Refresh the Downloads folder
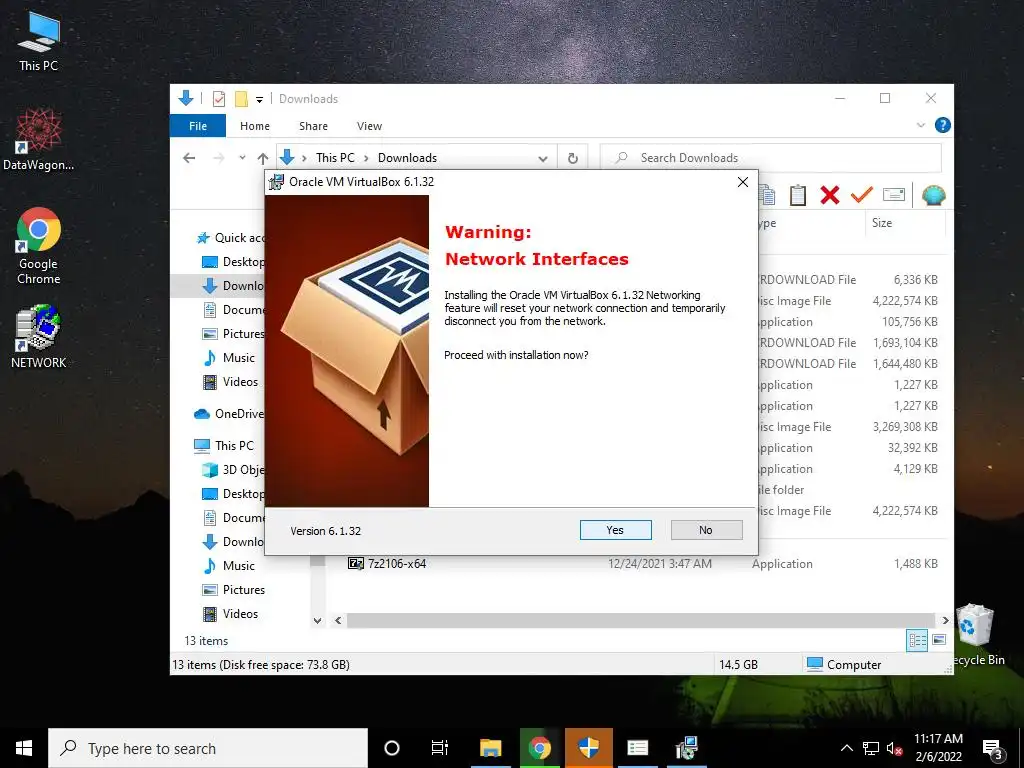 [573, 158]
